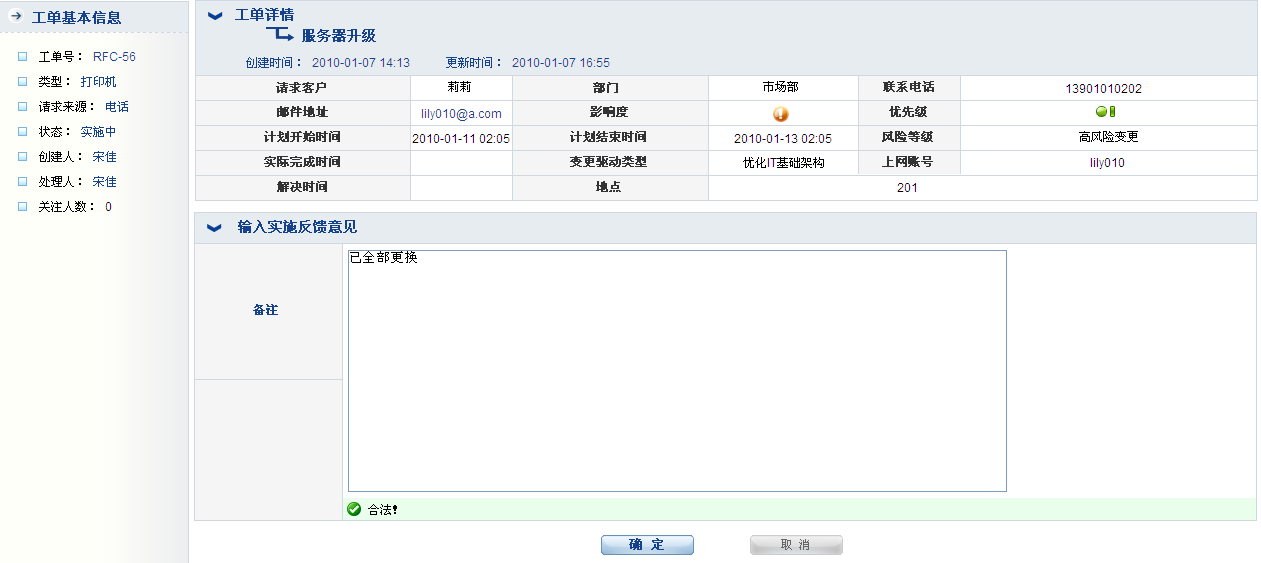Click the green priority indicator icon
This screenshot has height=563, width=1261.
click(x=1105, y=112)
